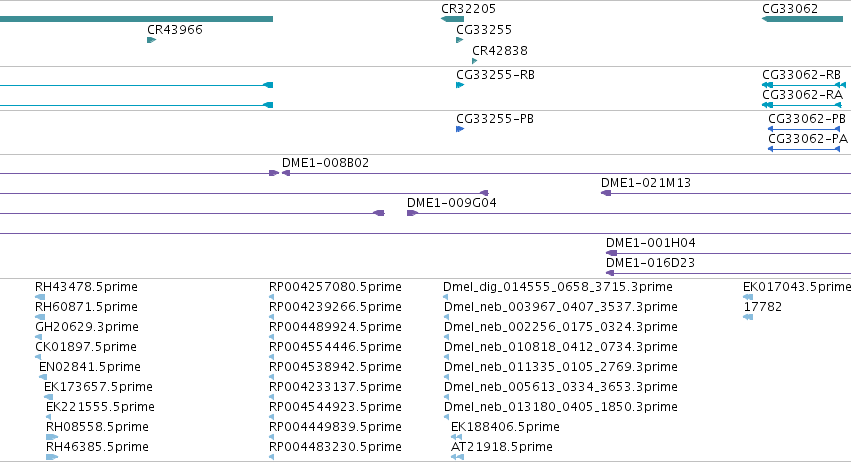
Task: Select RP004483230.5prime feature label
Action: coord(335,448)
